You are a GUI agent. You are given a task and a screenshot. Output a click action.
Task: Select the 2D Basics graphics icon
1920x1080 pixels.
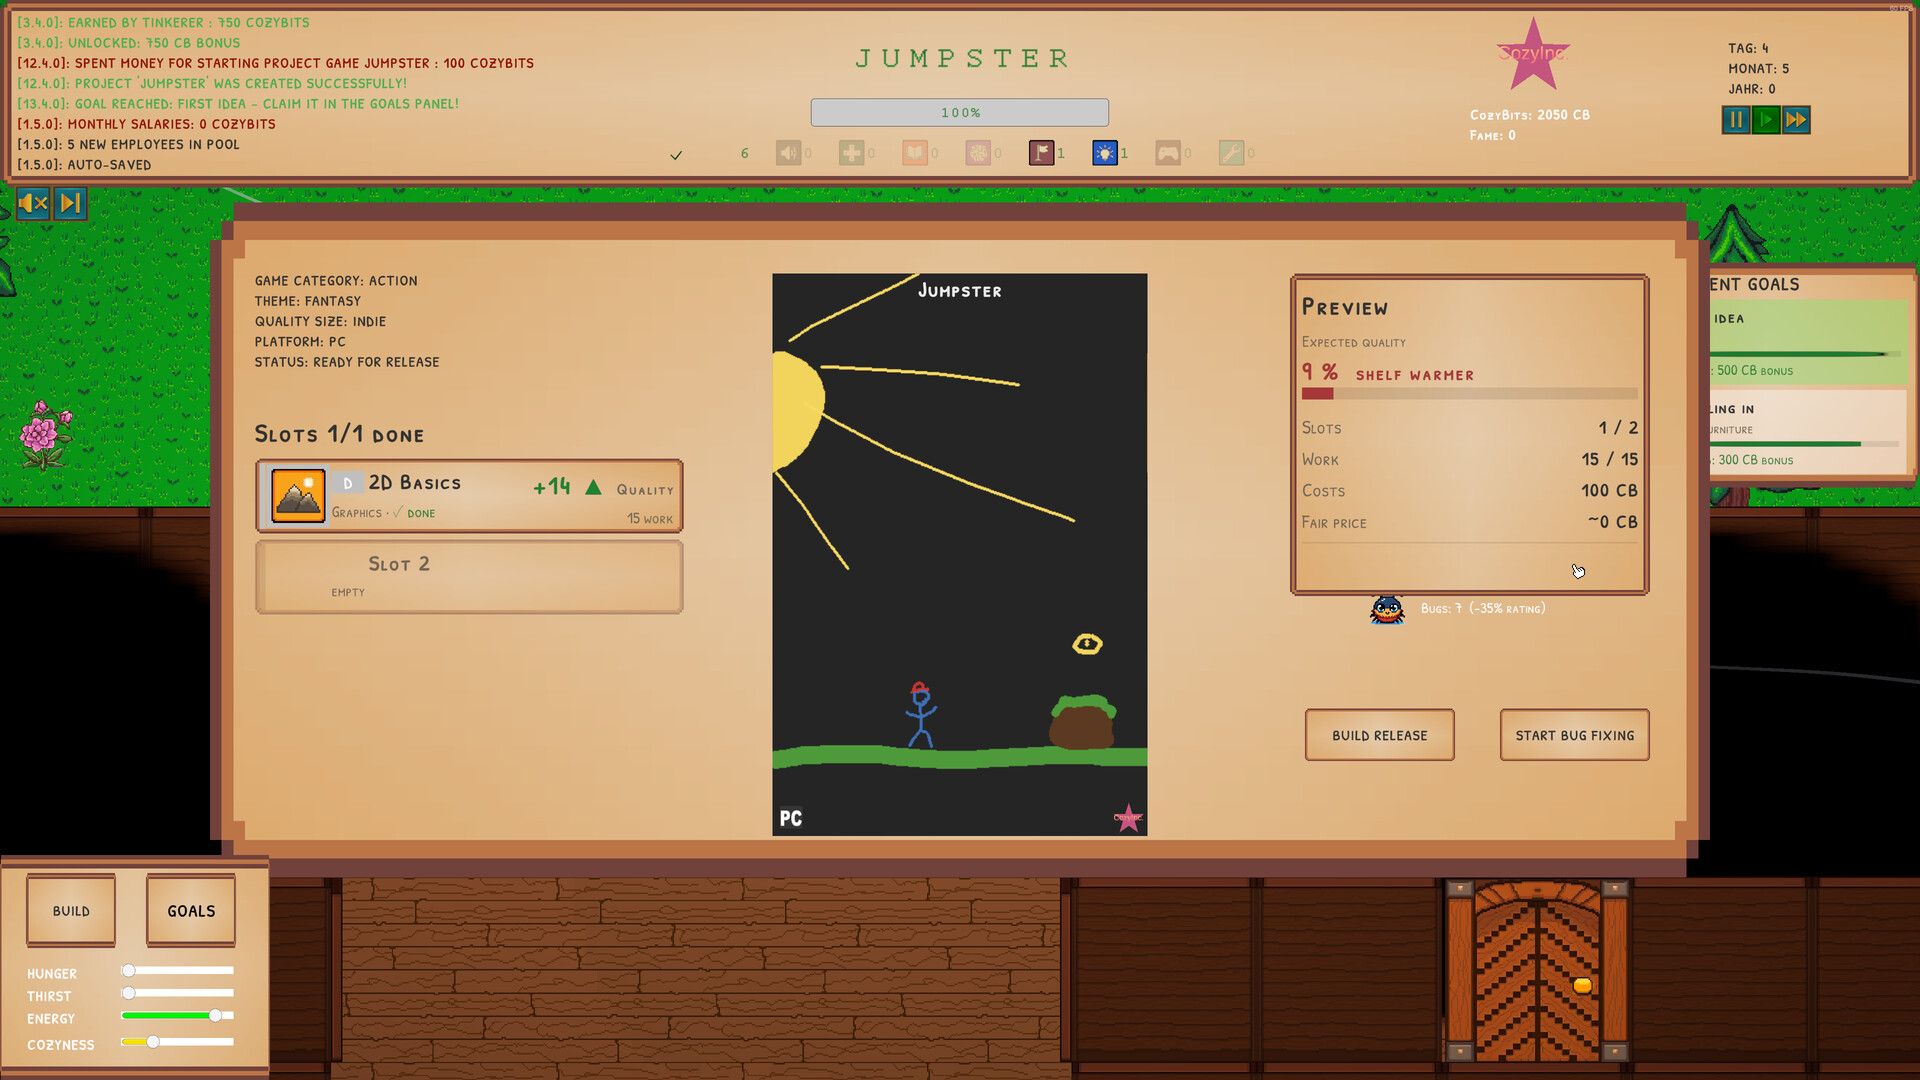tap(298, 496)
